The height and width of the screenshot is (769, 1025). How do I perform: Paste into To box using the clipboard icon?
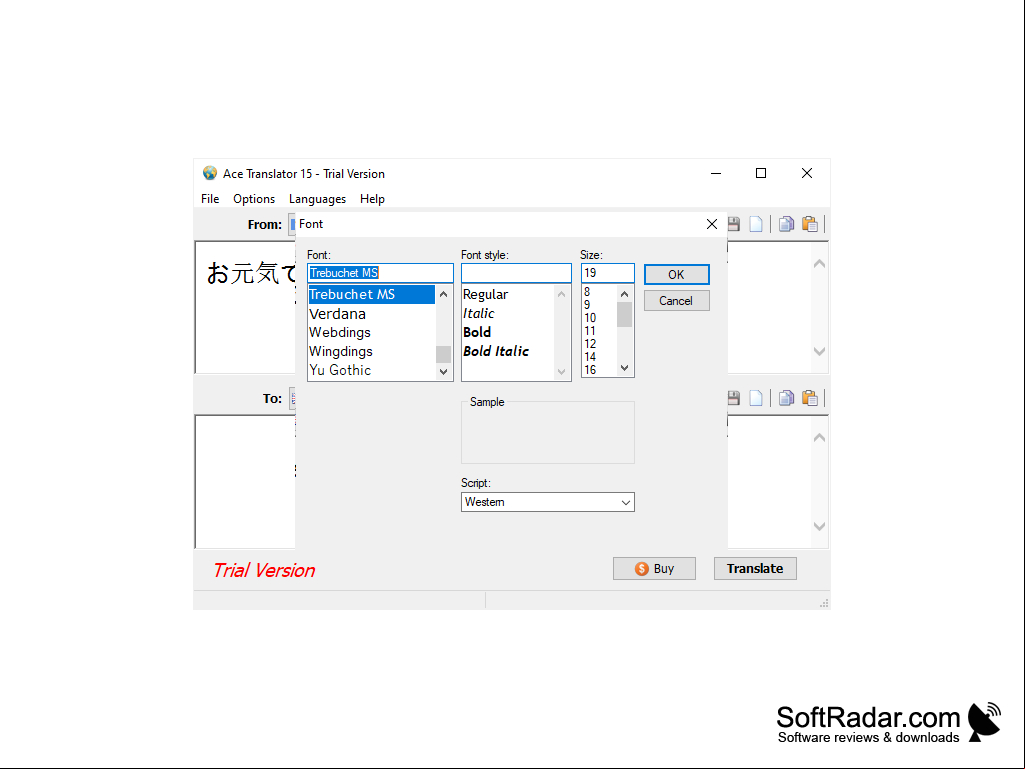810,398
